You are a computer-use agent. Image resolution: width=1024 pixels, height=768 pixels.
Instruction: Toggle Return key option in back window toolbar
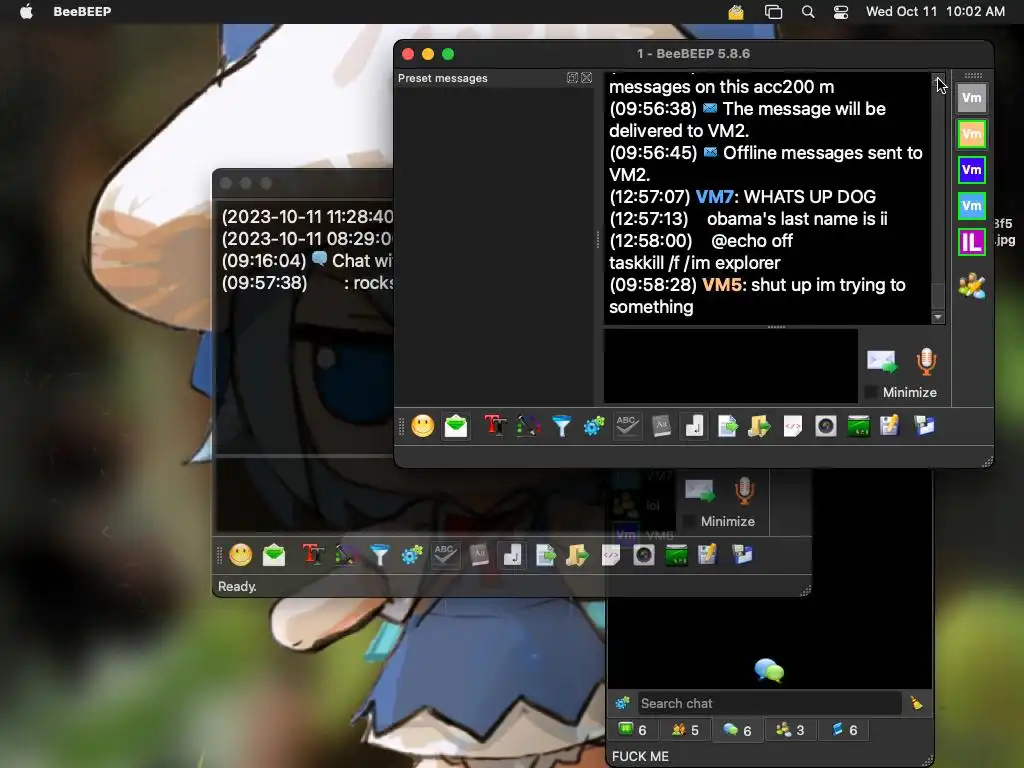(x=512, y=555)
